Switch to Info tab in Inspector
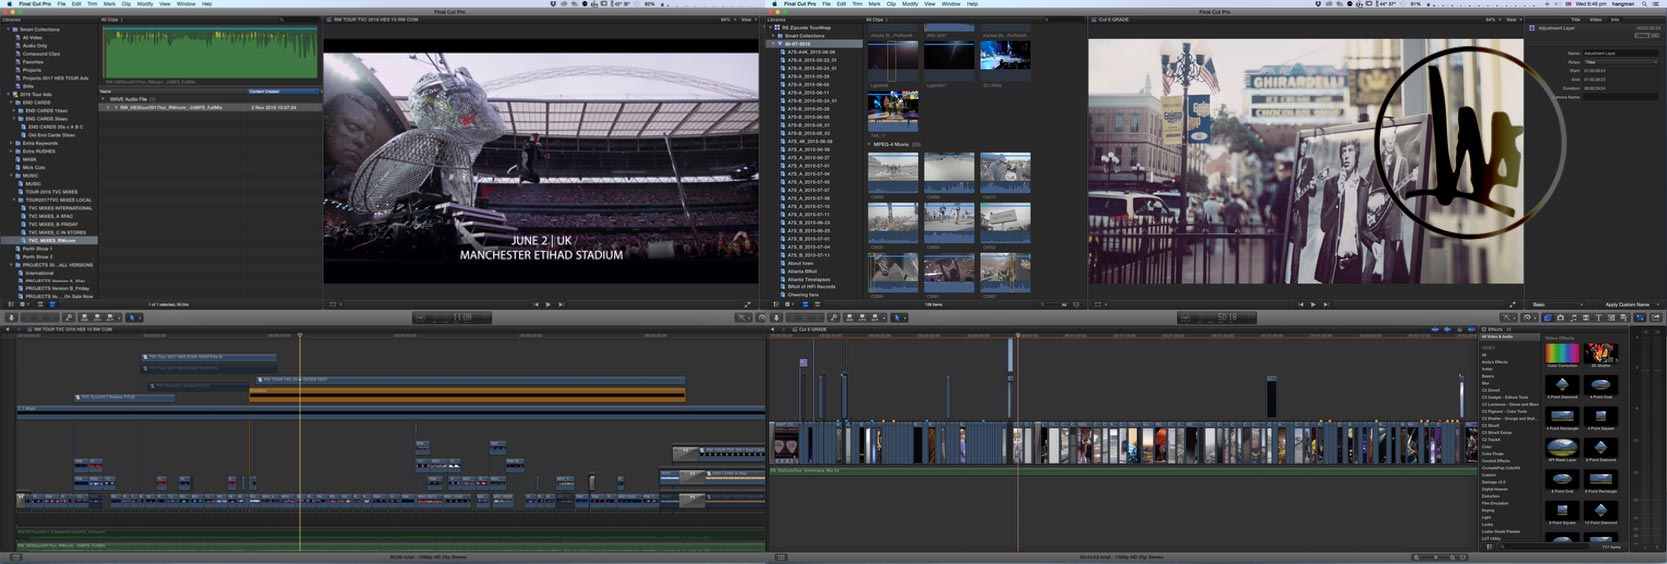 1615,19
